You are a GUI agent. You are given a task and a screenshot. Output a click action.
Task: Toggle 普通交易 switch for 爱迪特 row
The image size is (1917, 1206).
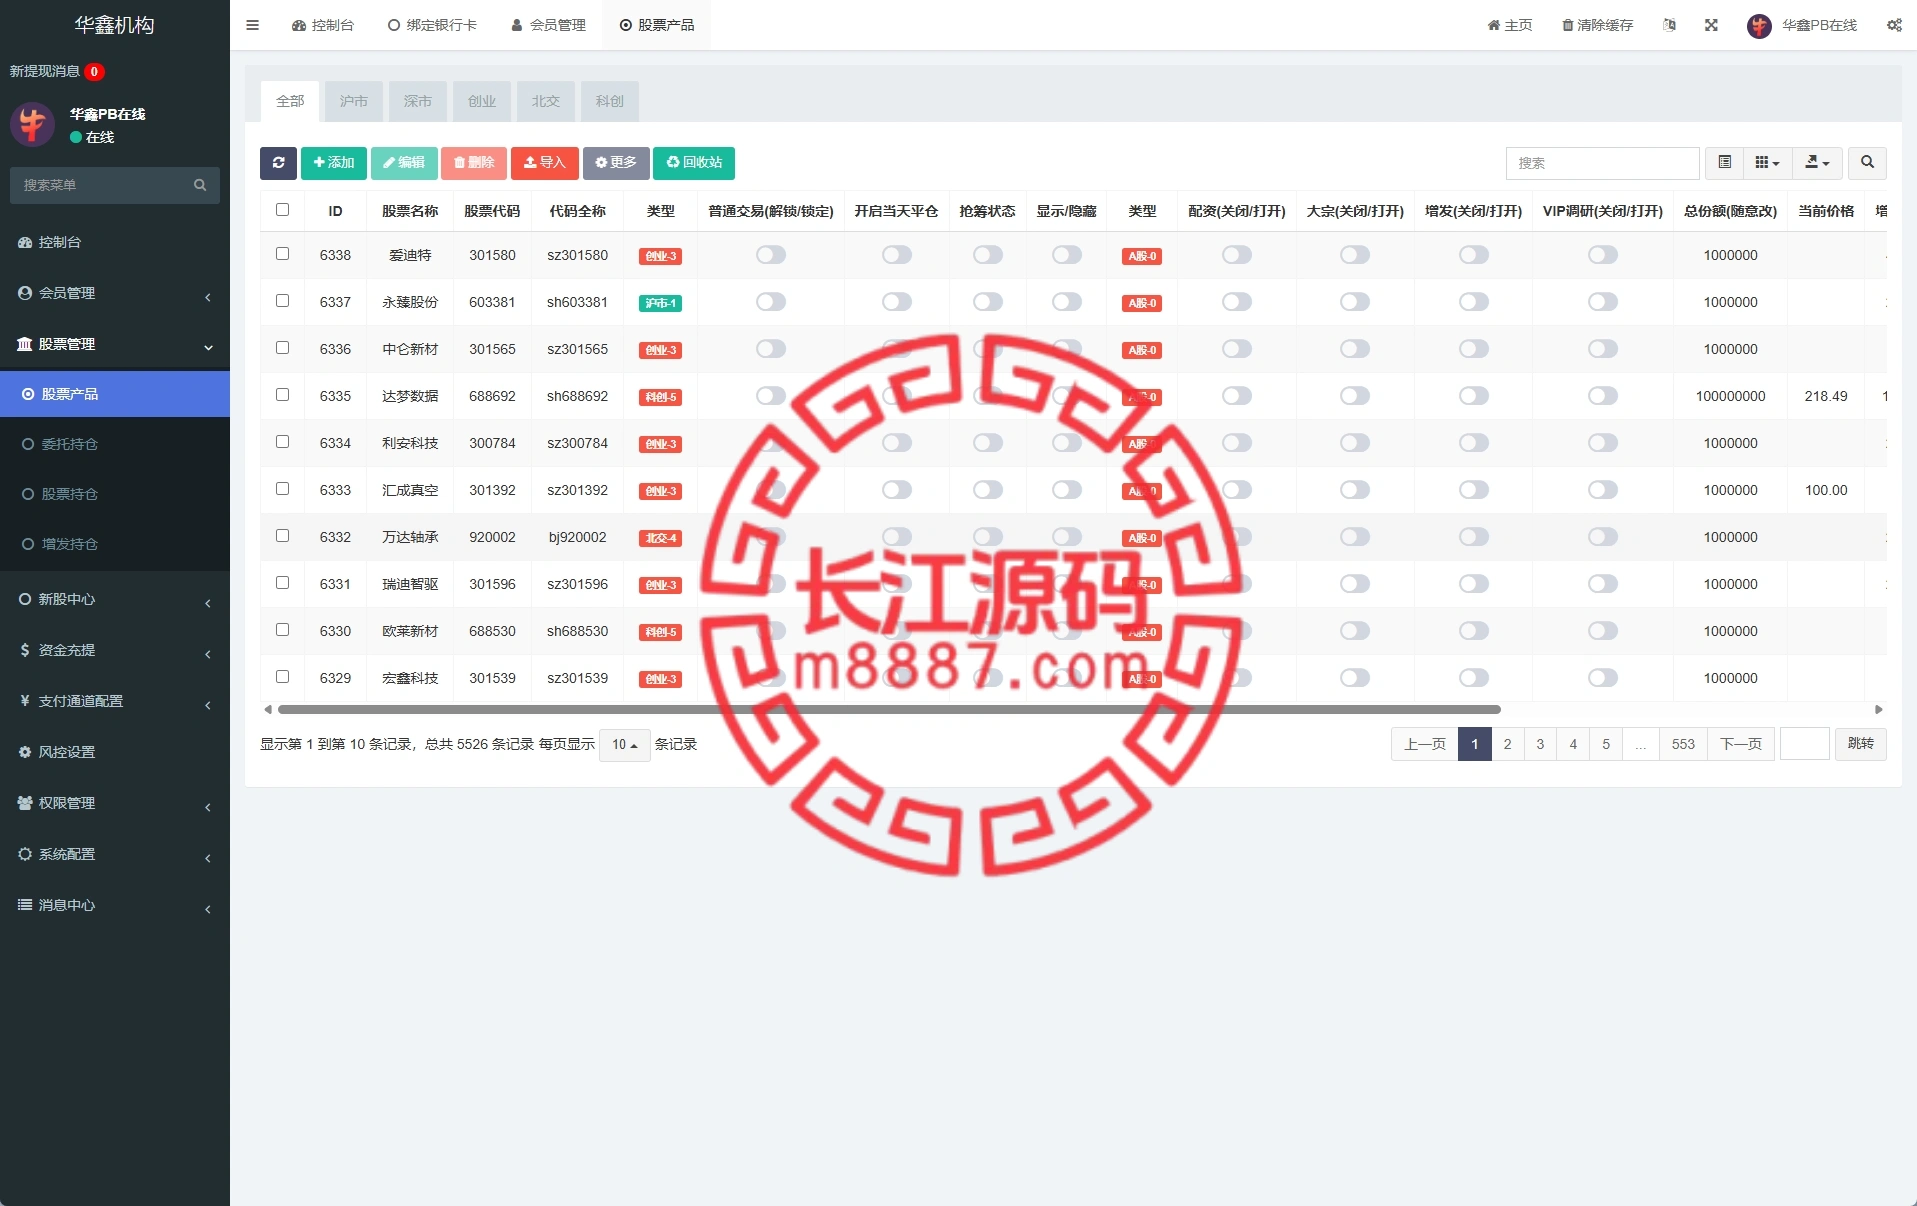click(771, 255)
